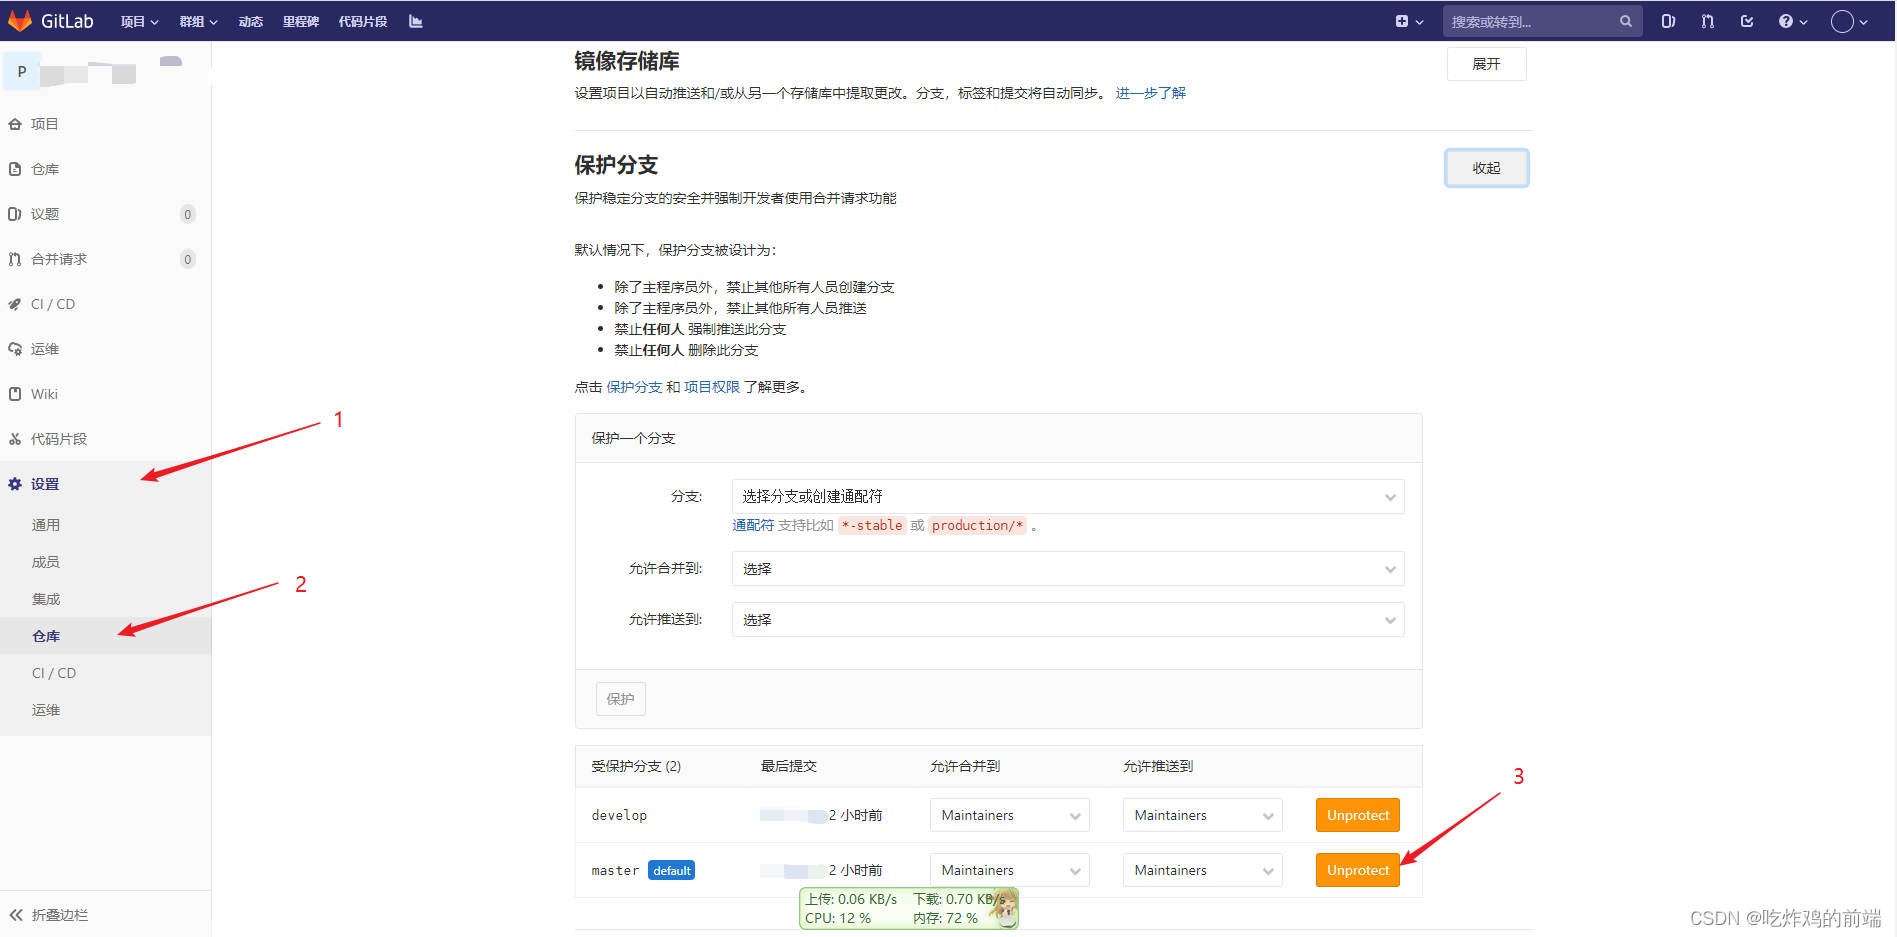Click the 受保护分支 (2) column header

636,766
